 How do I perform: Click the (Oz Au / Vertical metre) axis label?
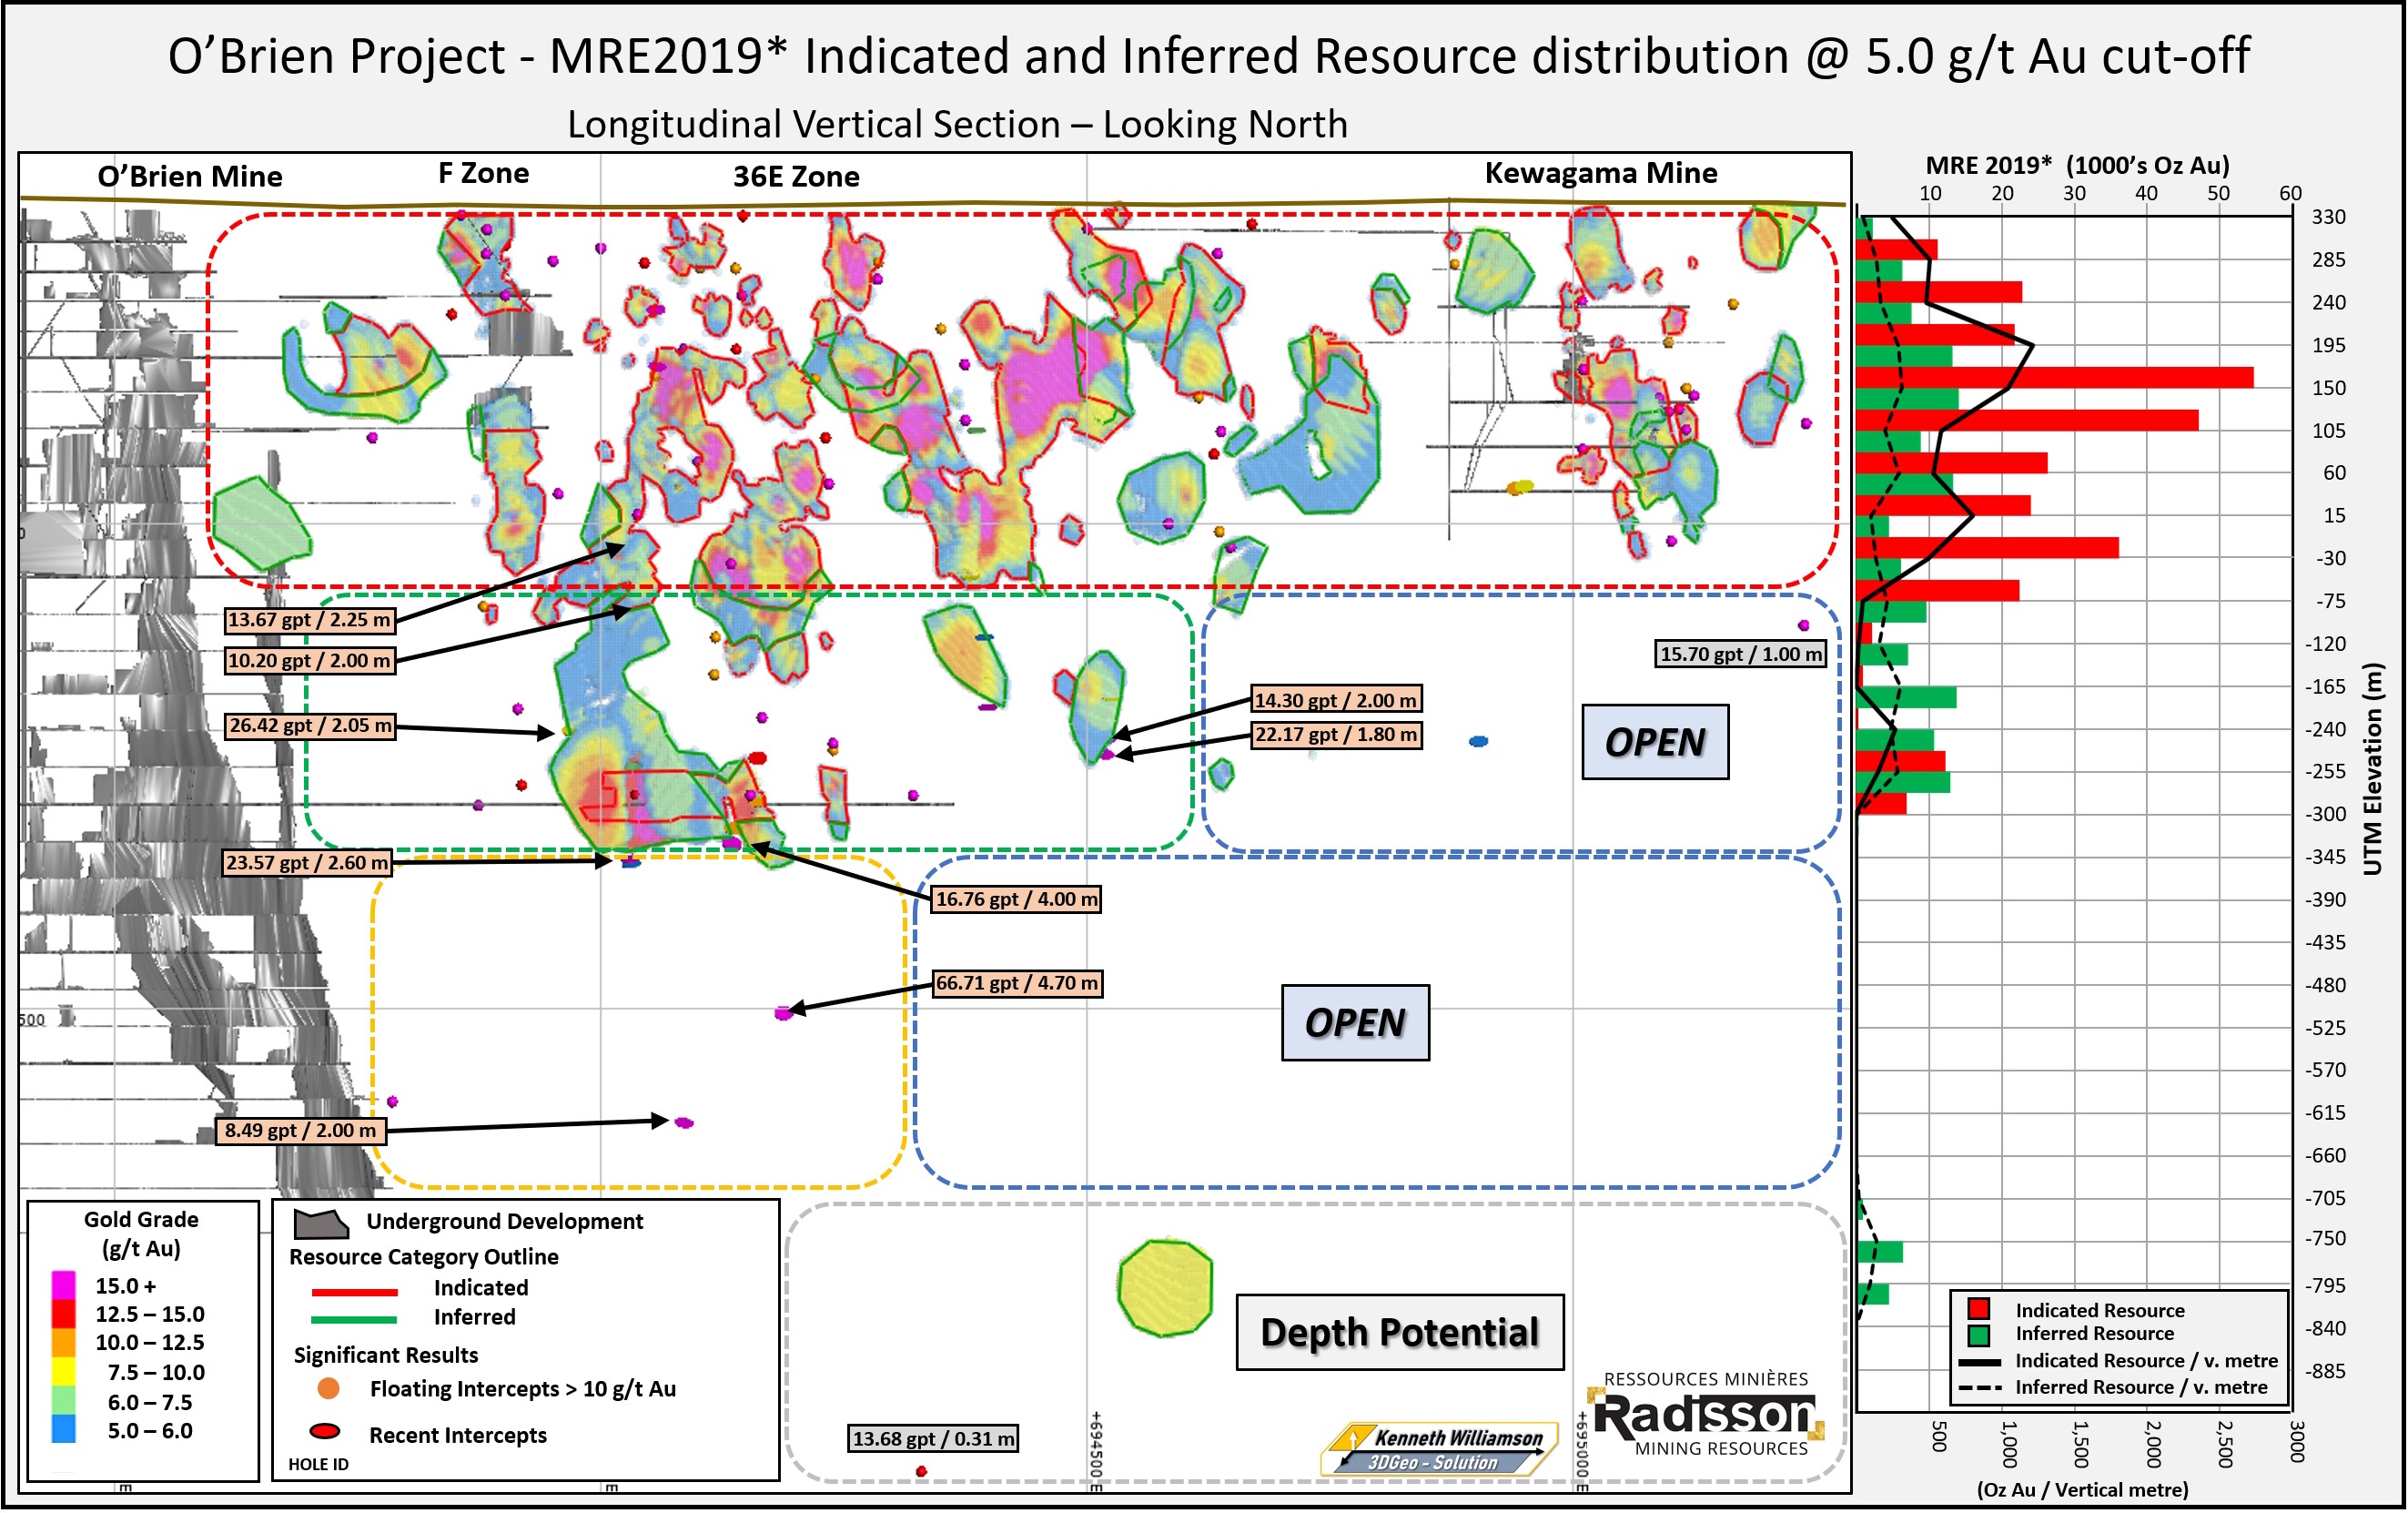pyautogui.click(x=2083, y=1490)
